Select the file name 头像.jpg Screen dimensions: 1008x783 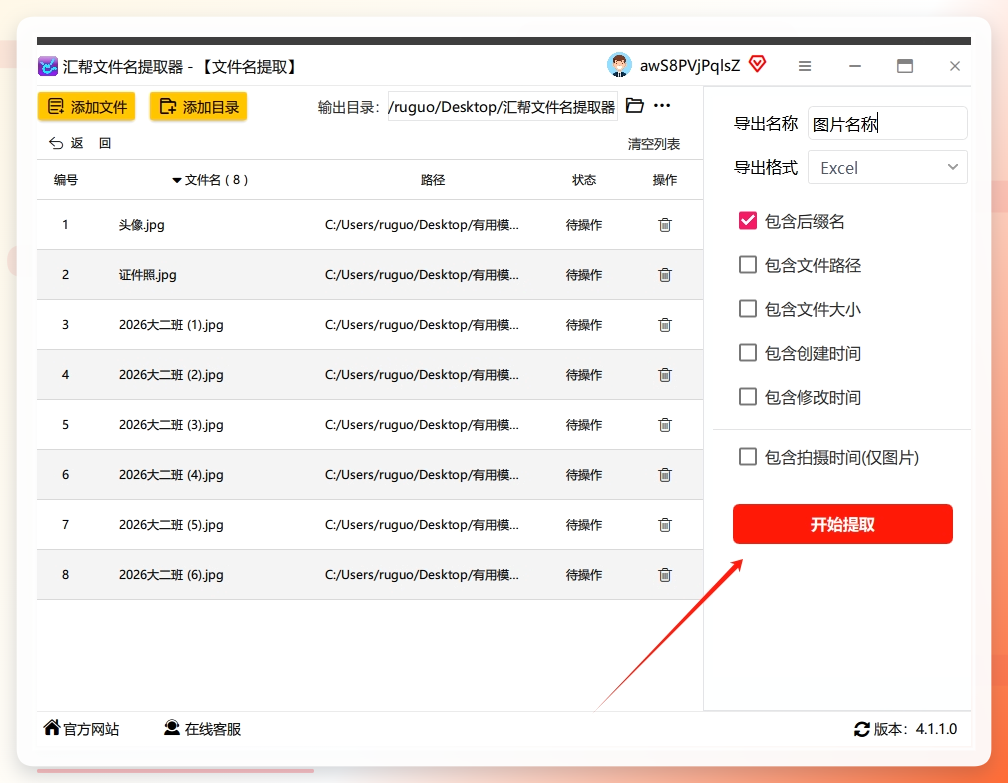click(141, 225)
